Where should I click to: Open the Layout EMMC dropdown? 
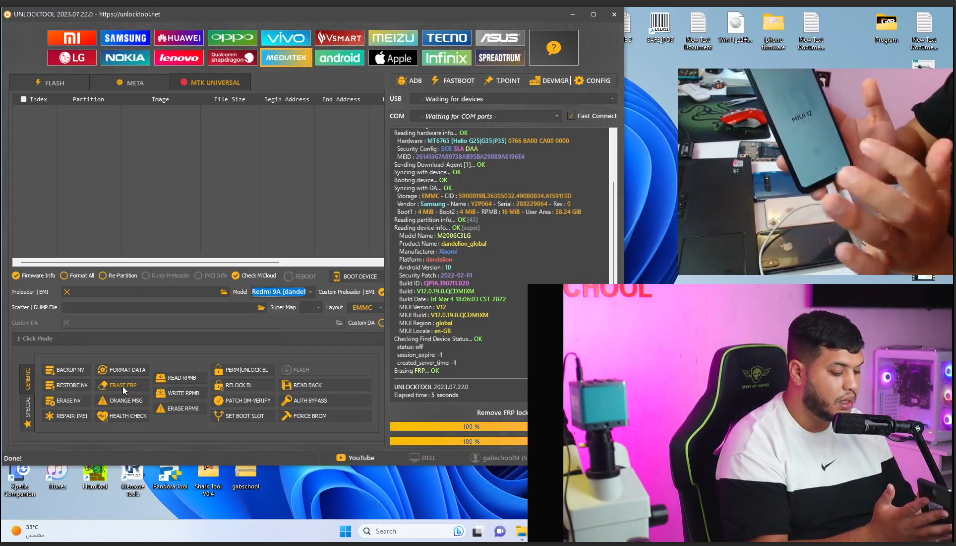click(365, 308)
